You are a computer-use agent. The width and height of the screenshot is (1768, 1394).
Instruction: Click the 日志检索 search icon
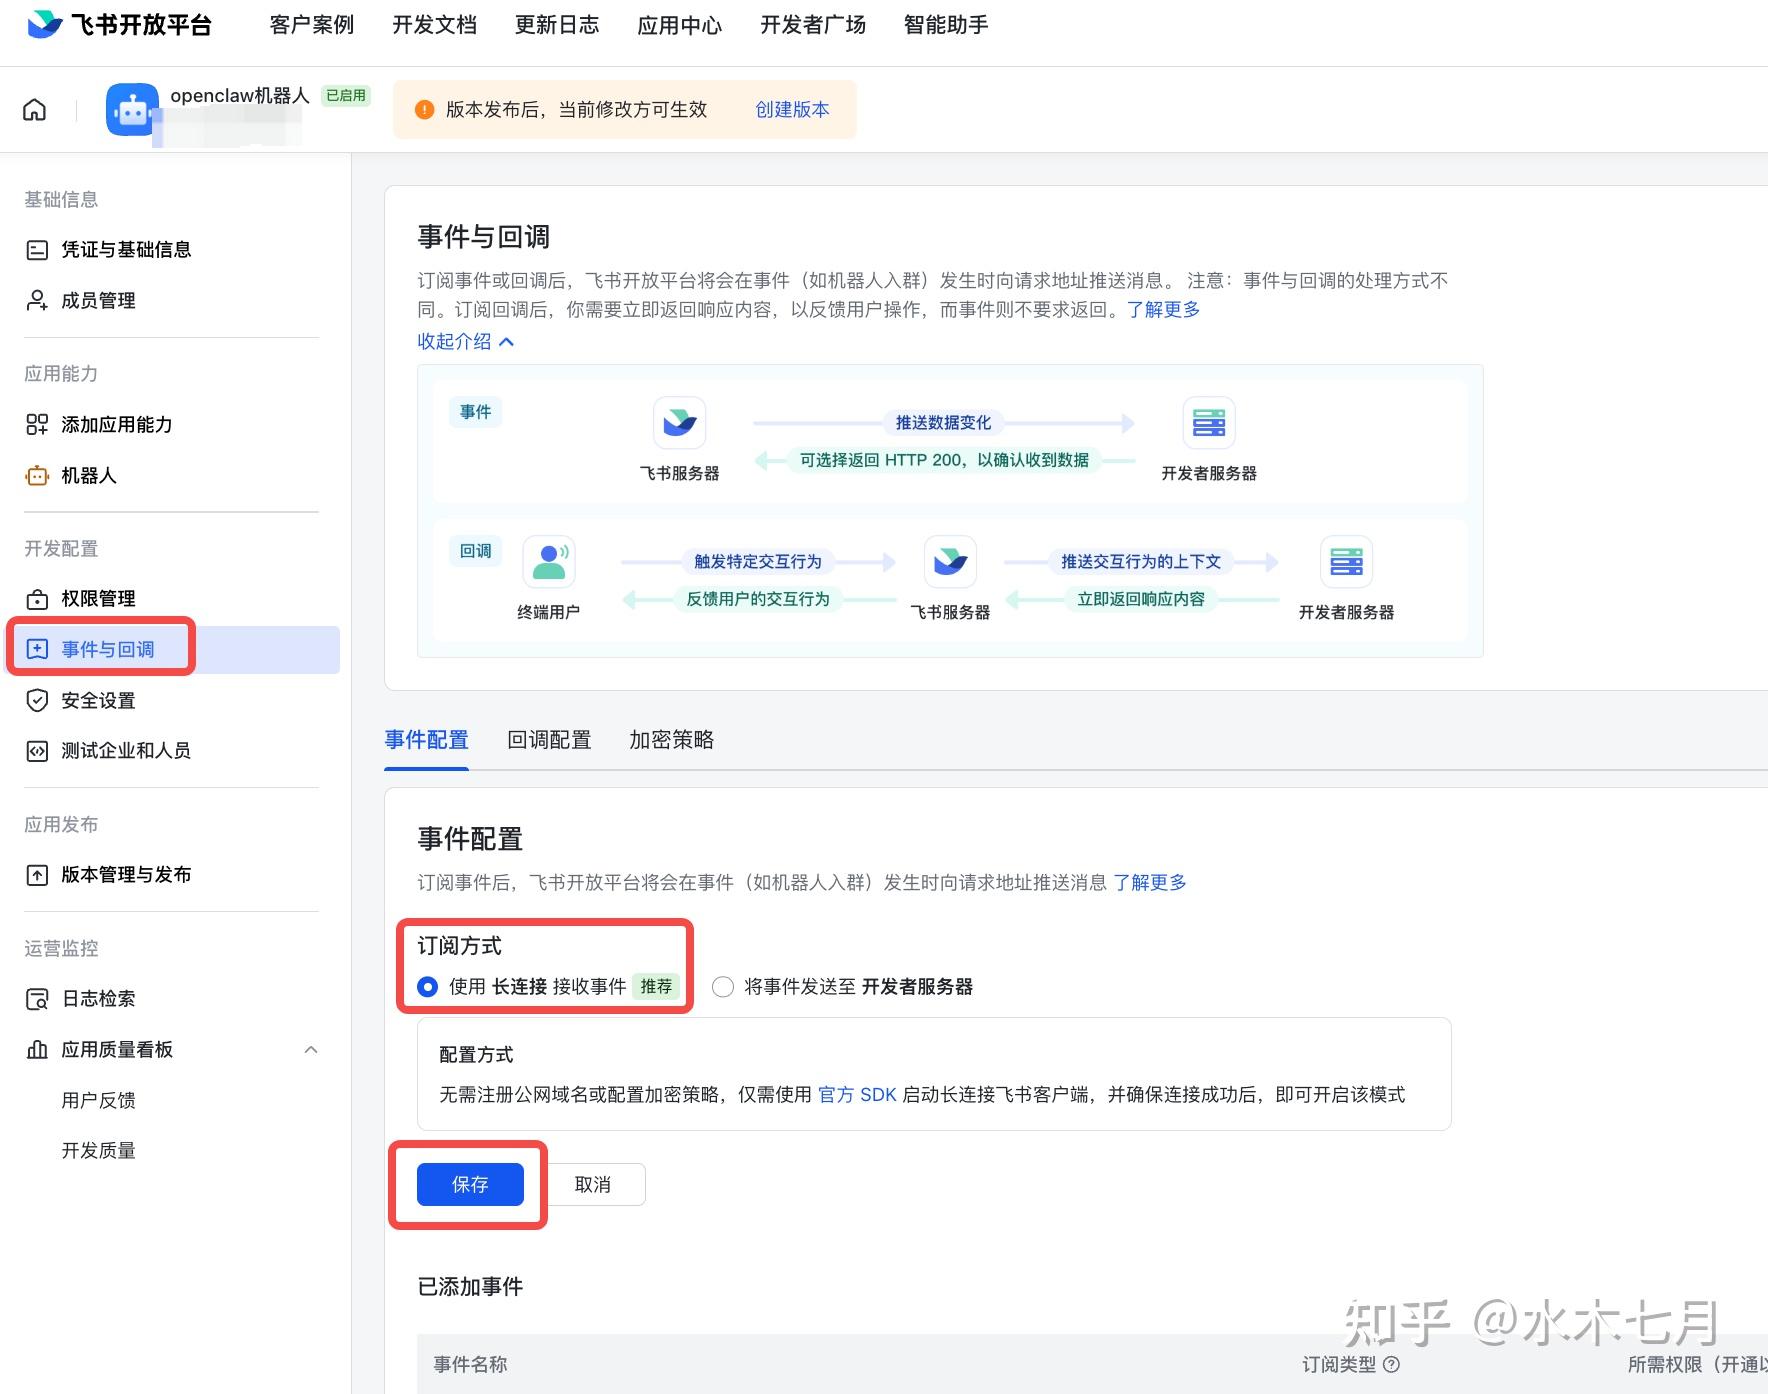37,999
